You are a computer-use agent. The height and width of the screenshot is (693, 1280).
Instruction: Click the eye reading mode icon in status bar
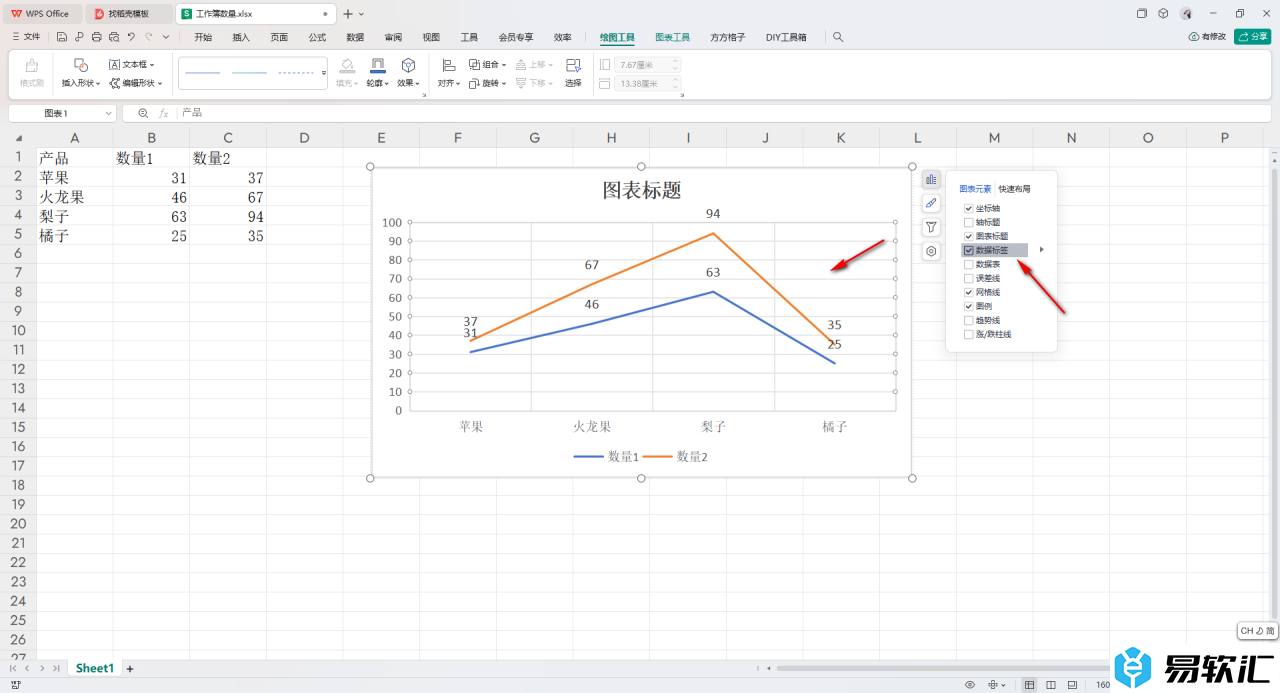969,685
